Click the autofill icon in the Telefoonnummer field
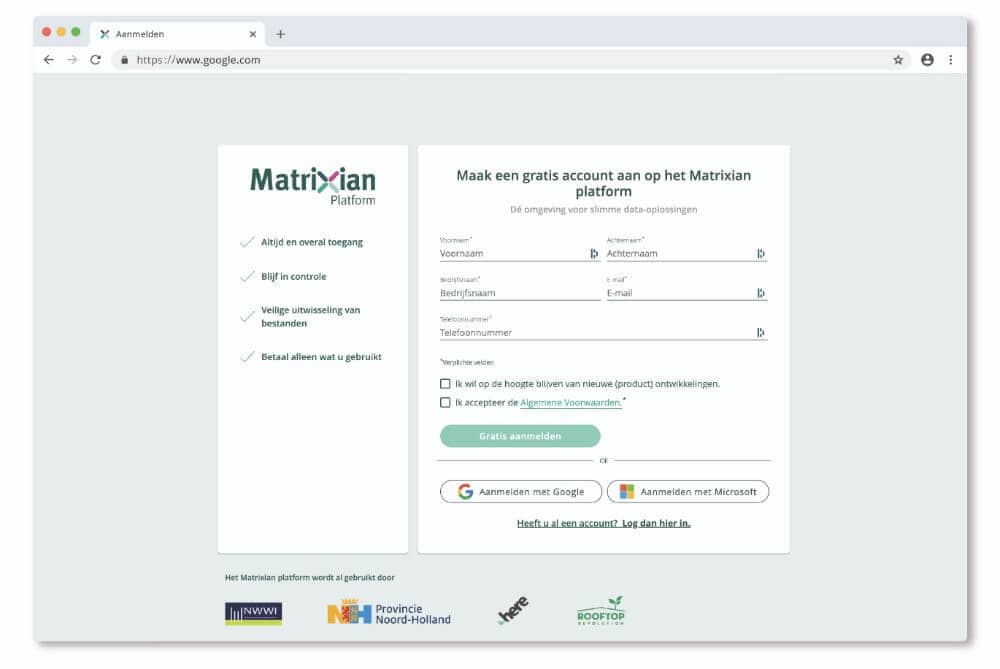Viewport: 1000px width, 669px height. [x=761, y=333]
